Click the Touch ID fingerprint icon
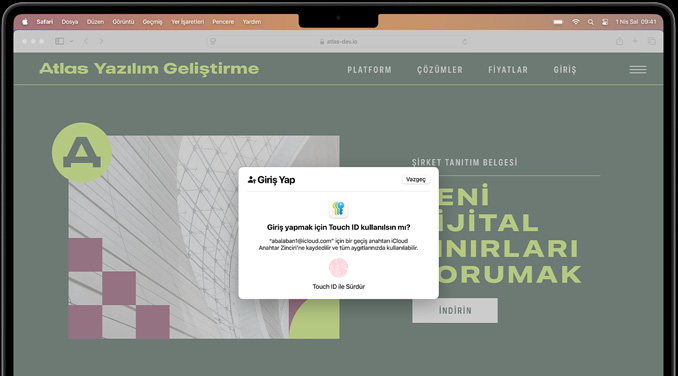The height and width of the screenshot is (376, 678). tap(339, 268)
